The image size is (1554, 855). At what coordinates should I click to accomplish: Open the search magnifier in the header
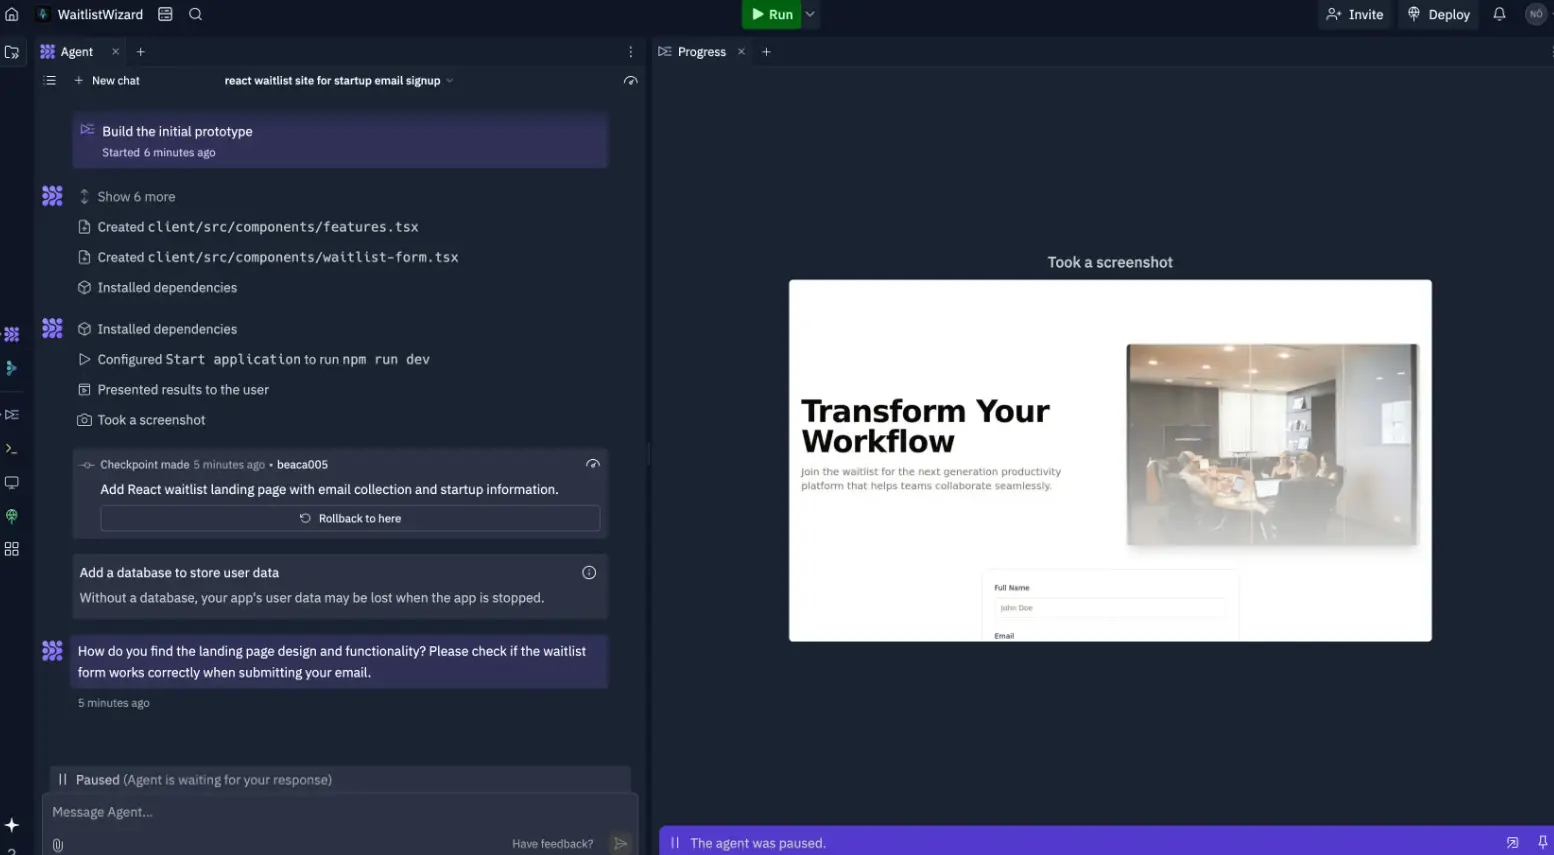click(x=196, y=14)
